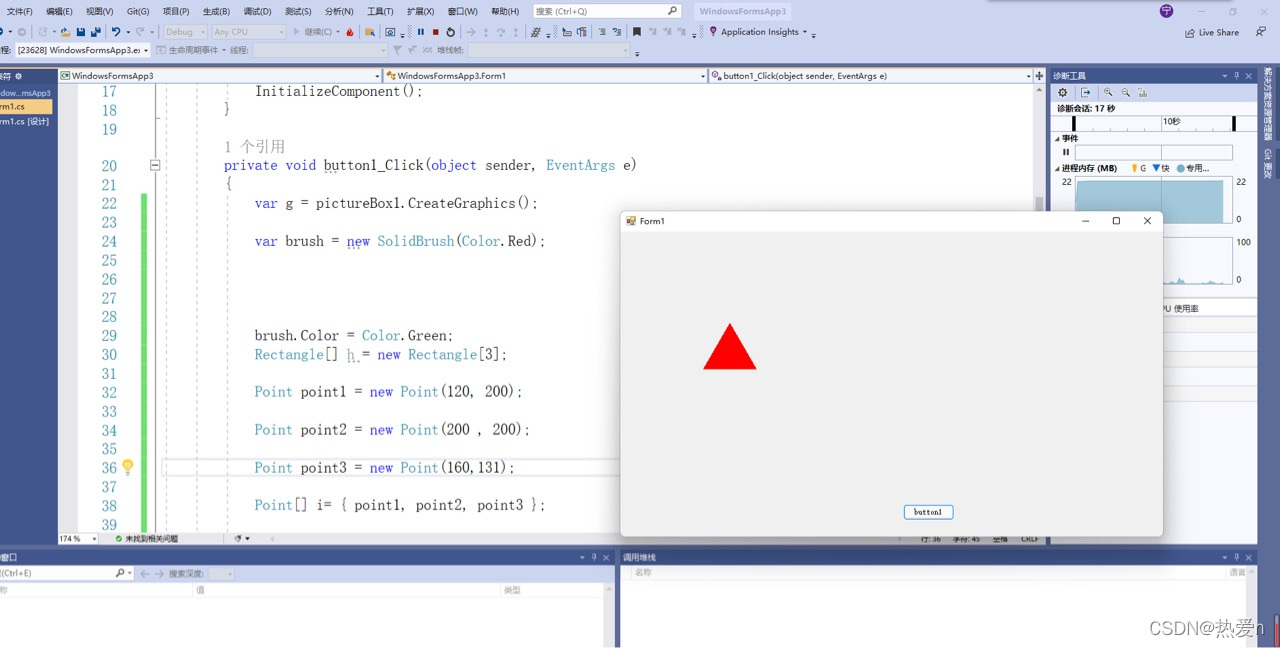Open the Any CPU platform dropdown
The width and height of the screenshot is (1280, 648).
[x=248, y=32]
